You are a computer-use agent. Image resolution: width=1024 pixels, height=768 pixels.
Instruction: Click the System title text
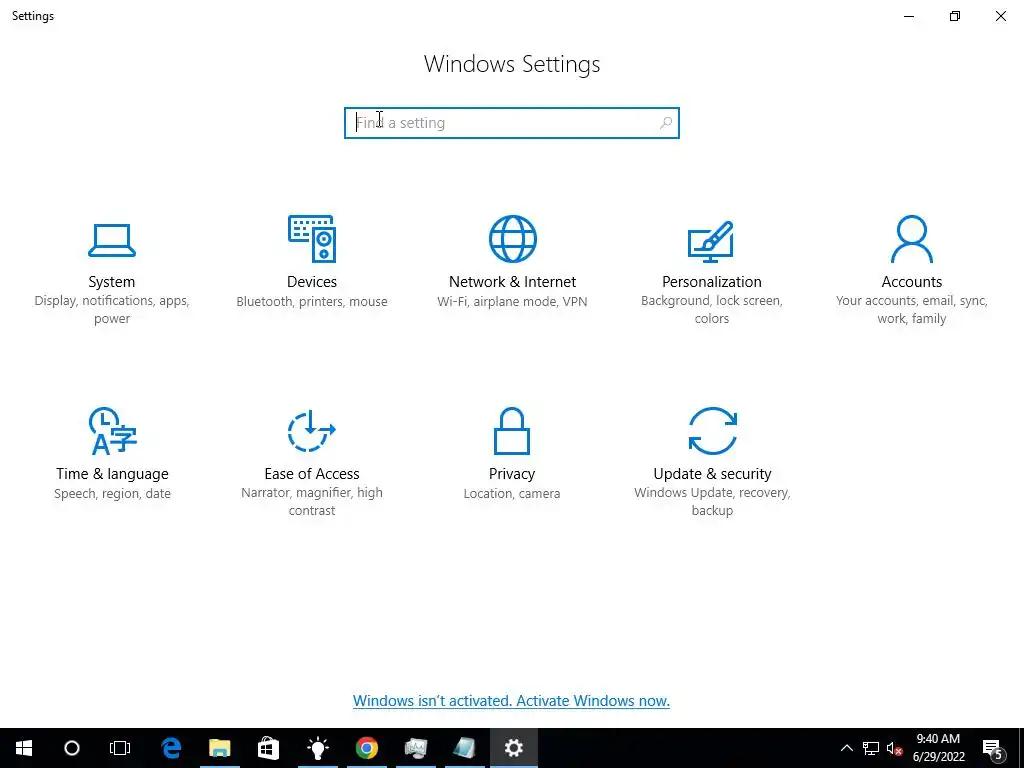112,282
